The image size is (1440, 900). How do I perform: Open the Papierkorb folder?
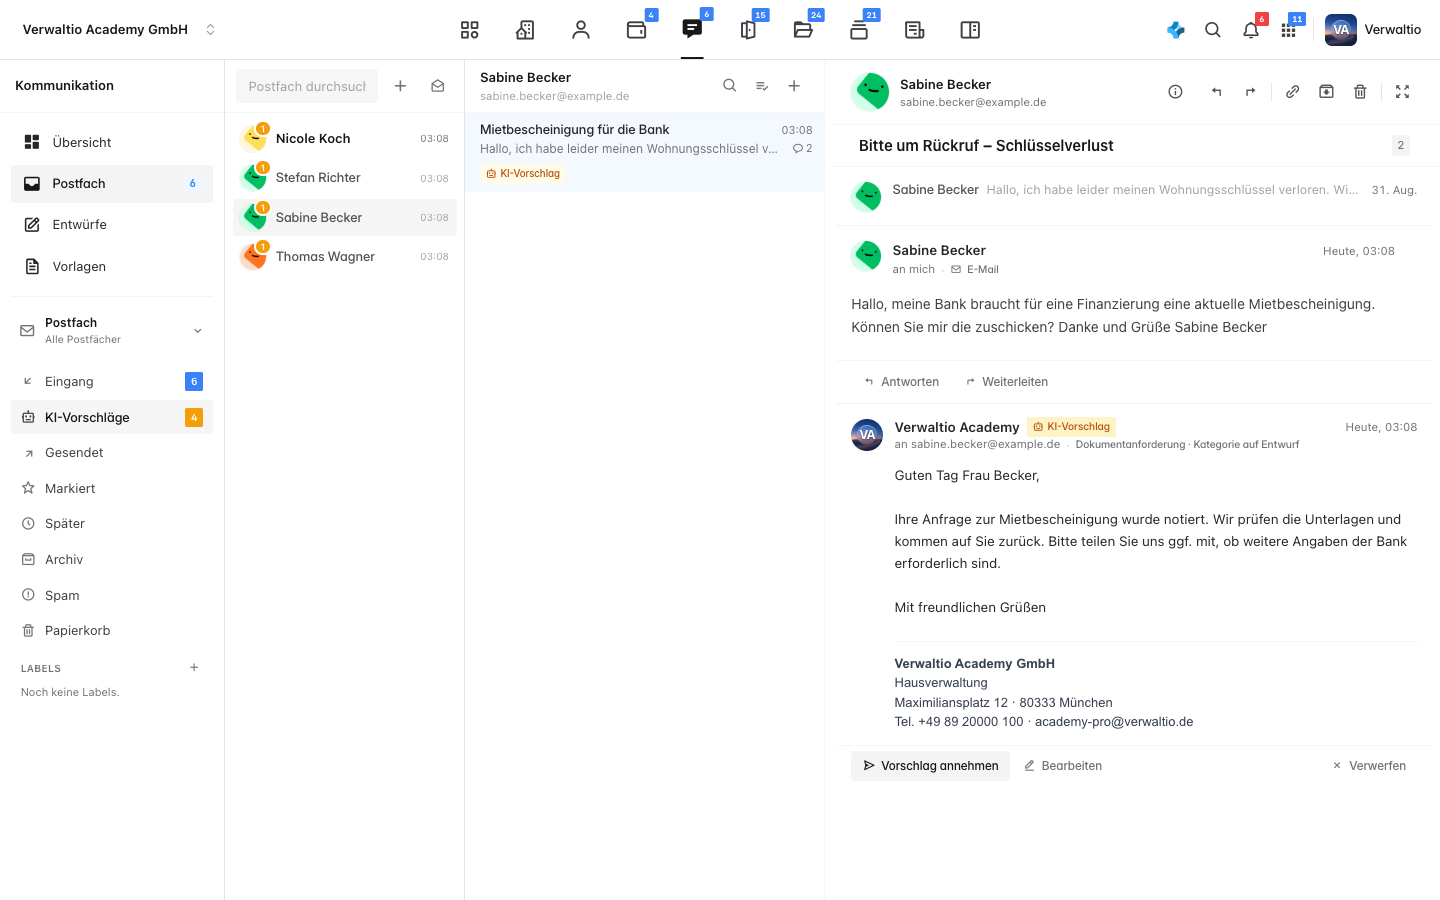click(112, 631)
